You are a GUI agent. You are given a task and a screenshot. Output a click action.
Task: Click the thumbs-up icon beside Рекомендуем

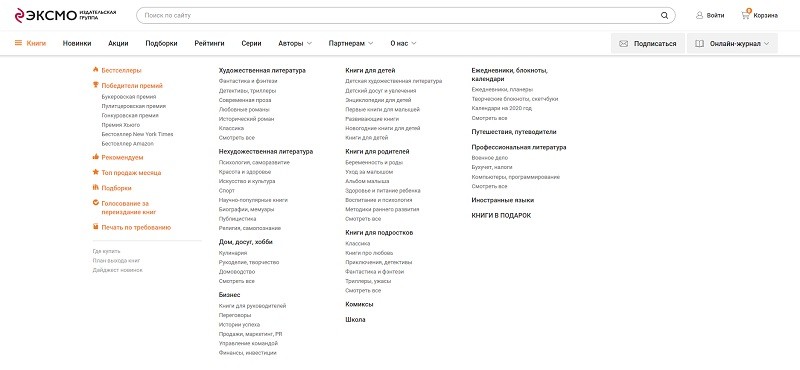click(95, 157)
